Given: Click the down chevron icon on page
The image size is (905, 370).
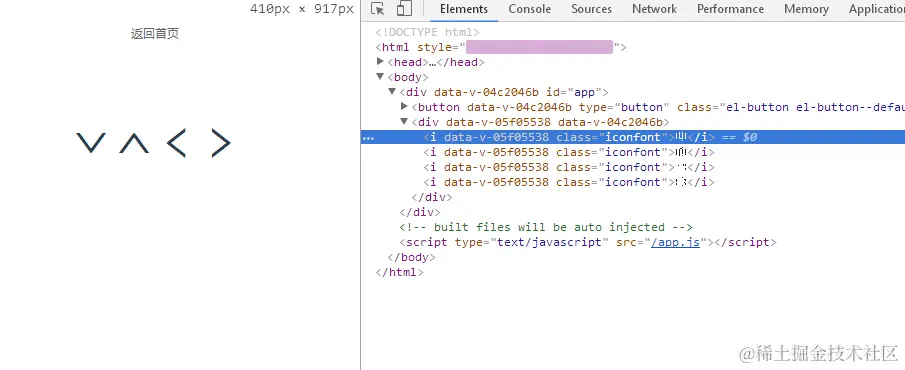Looking at the screenshot, I should point(91,143).
